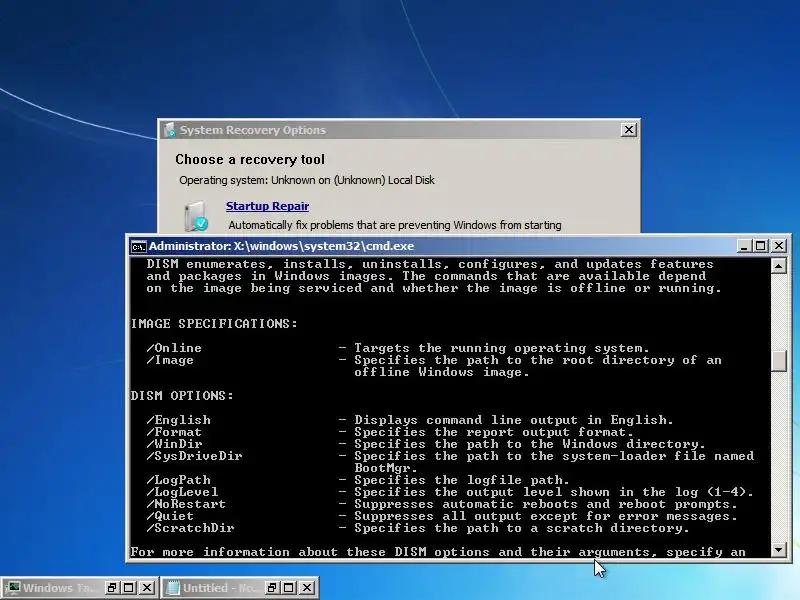The image size is (800, 600).
Task: Click the /WinDir option text
Action: (x=174, y=444)
